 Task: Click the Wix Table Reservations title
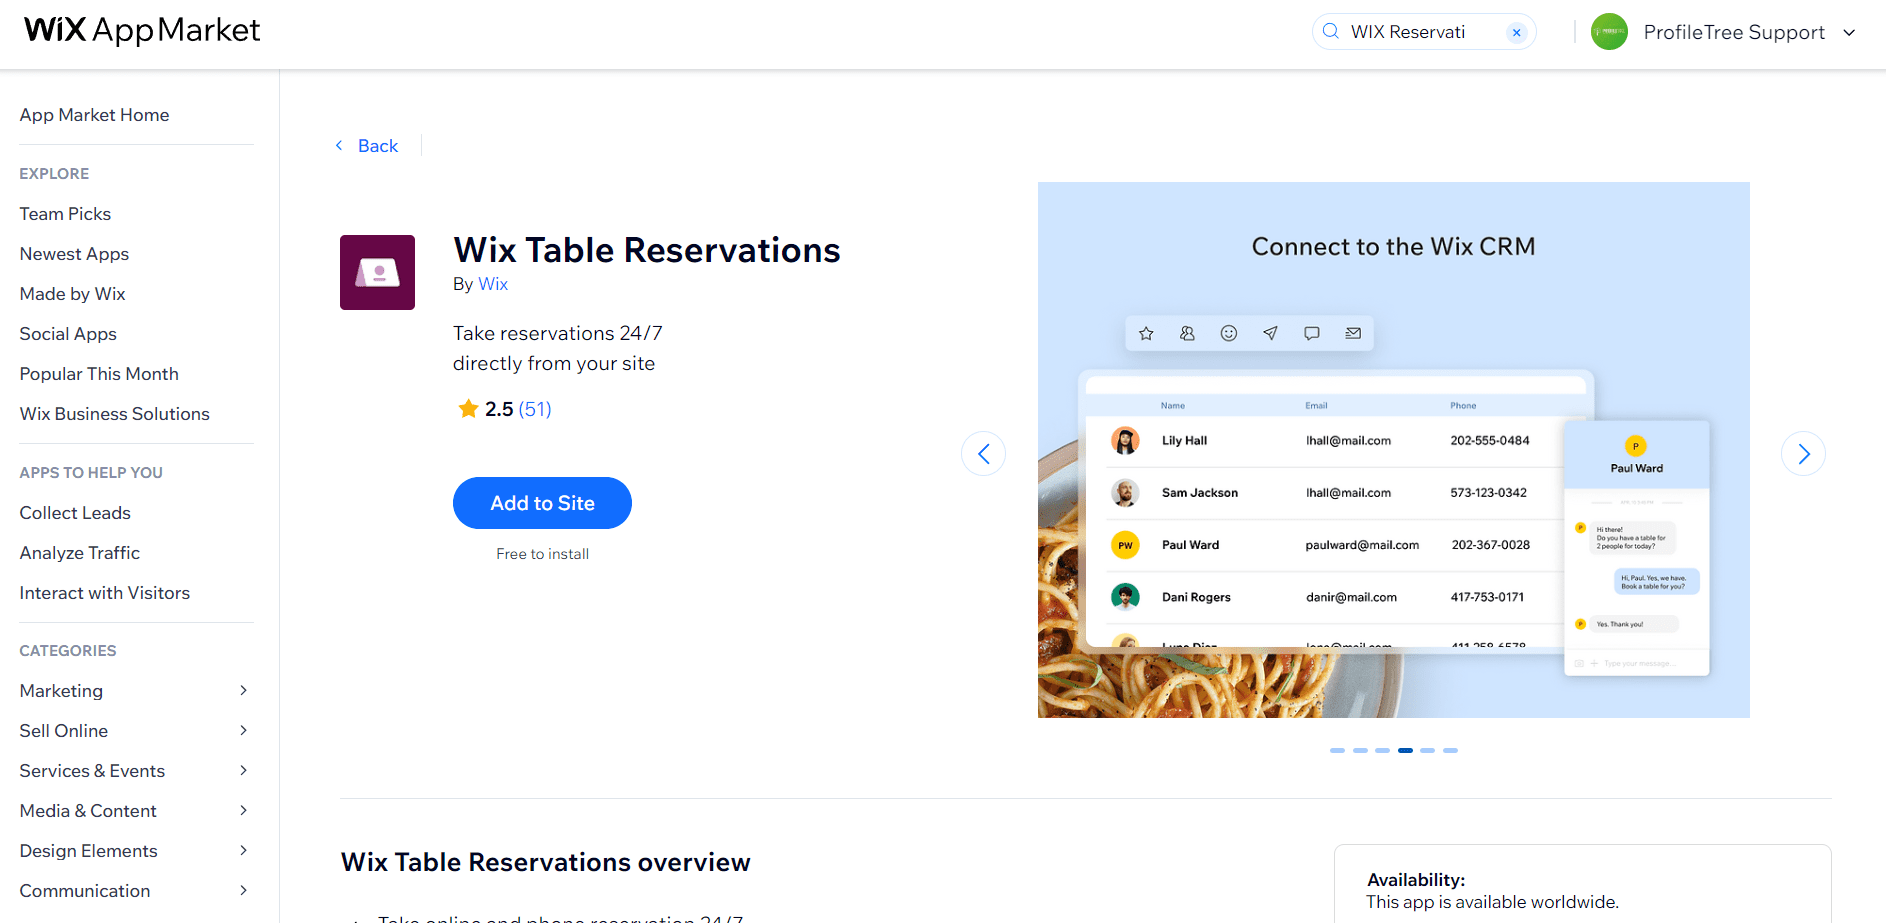click(x=646, y=250)
